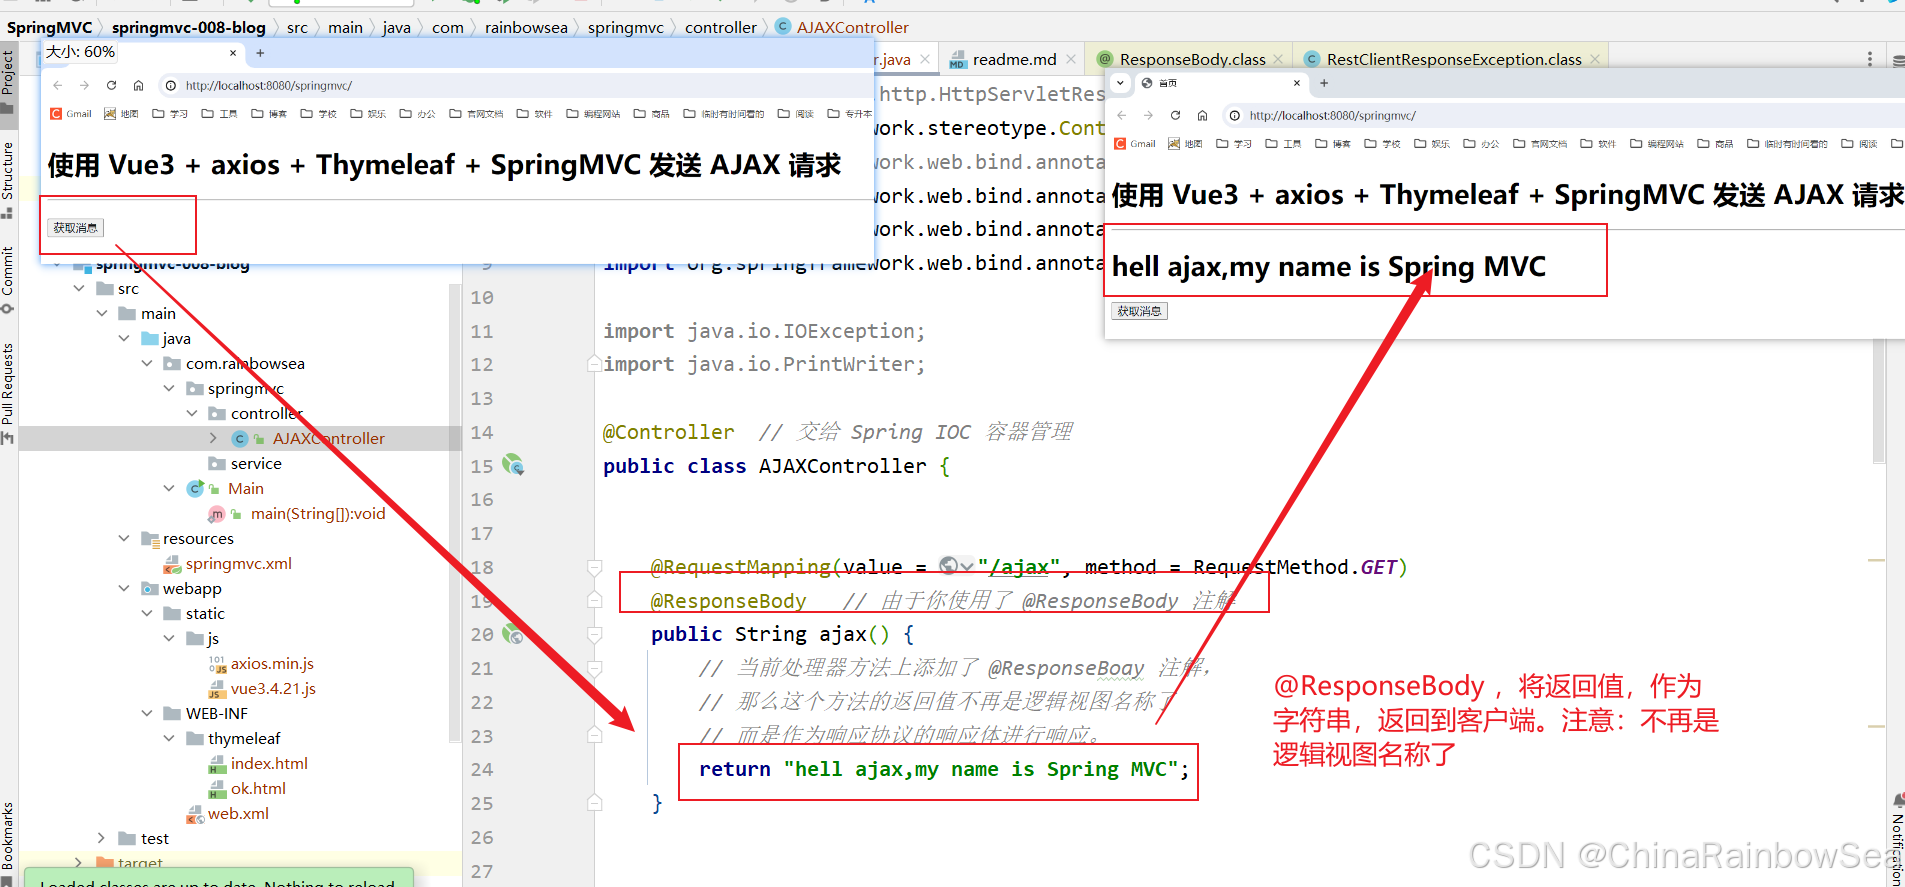This screenshot has height=887, width=1905.
Task: Open Gmail bookmark in left browser
Action: (x=71, y=114)
